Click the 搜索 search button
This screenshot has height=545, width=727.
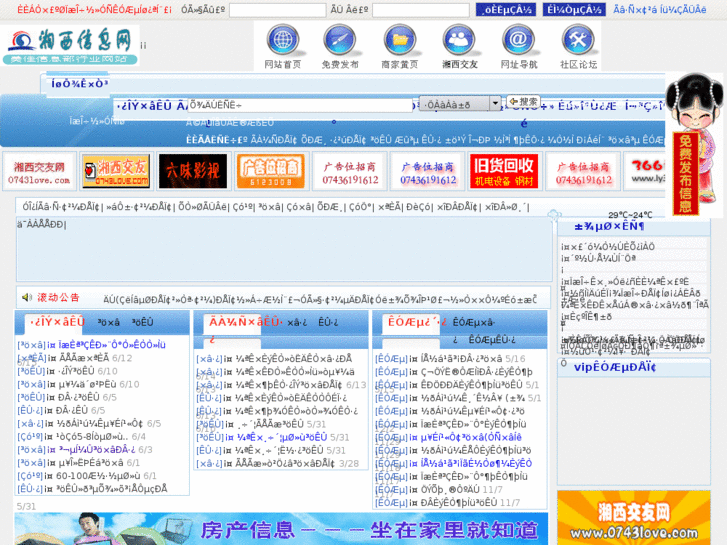(x=523, y=102)
